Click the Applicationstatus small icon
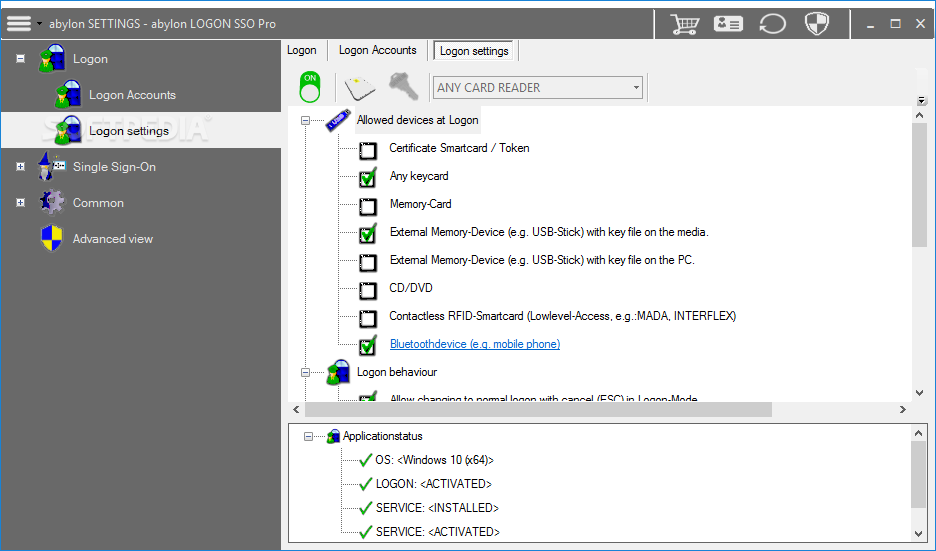 pos(333,436)
